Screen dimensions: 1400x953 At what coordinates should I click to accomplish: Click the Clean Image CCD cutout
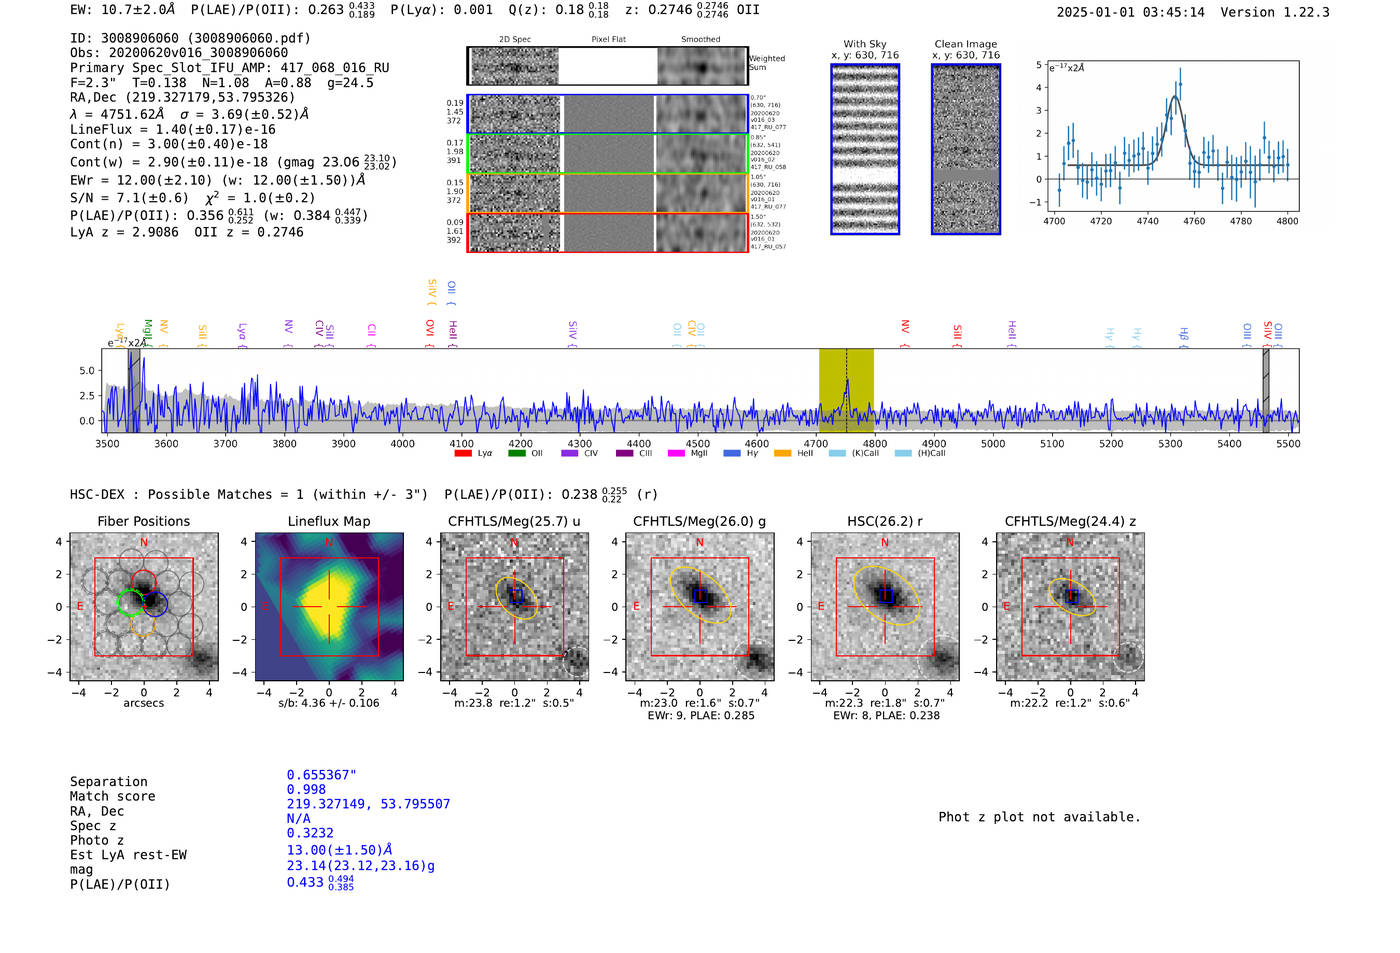(x=966, y=149)
